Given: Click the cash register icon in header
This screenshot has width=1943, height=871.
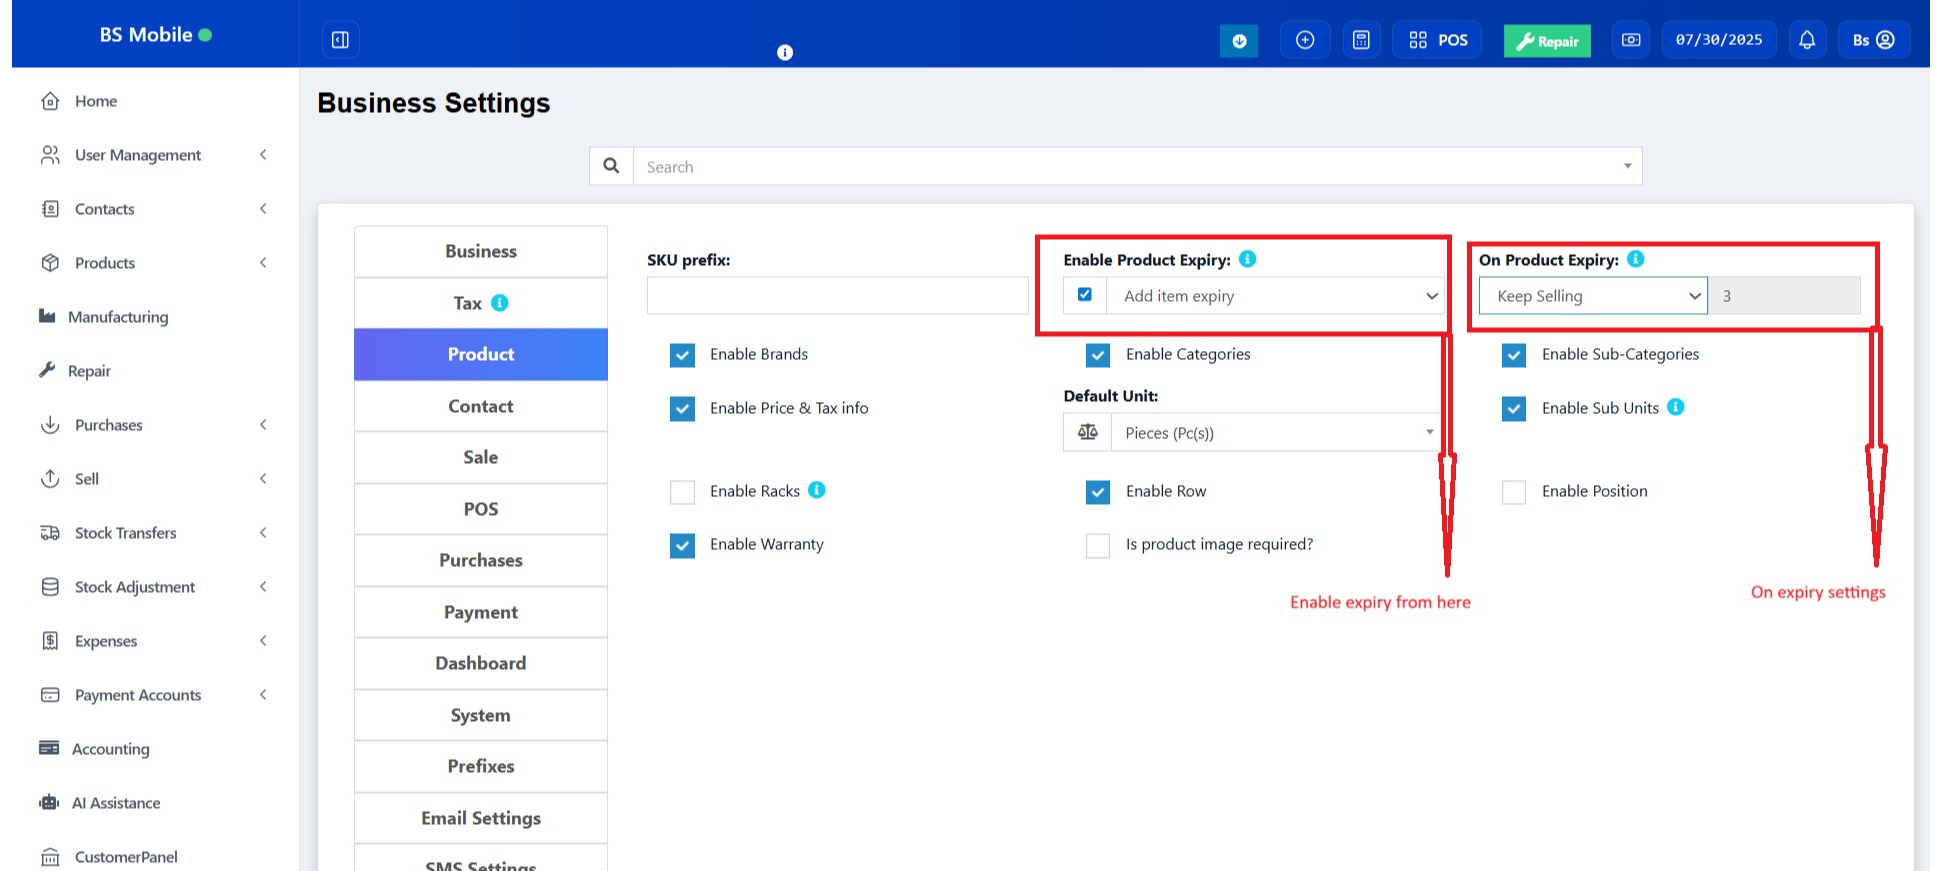Looking at the screenshot, I should 1631,40.
